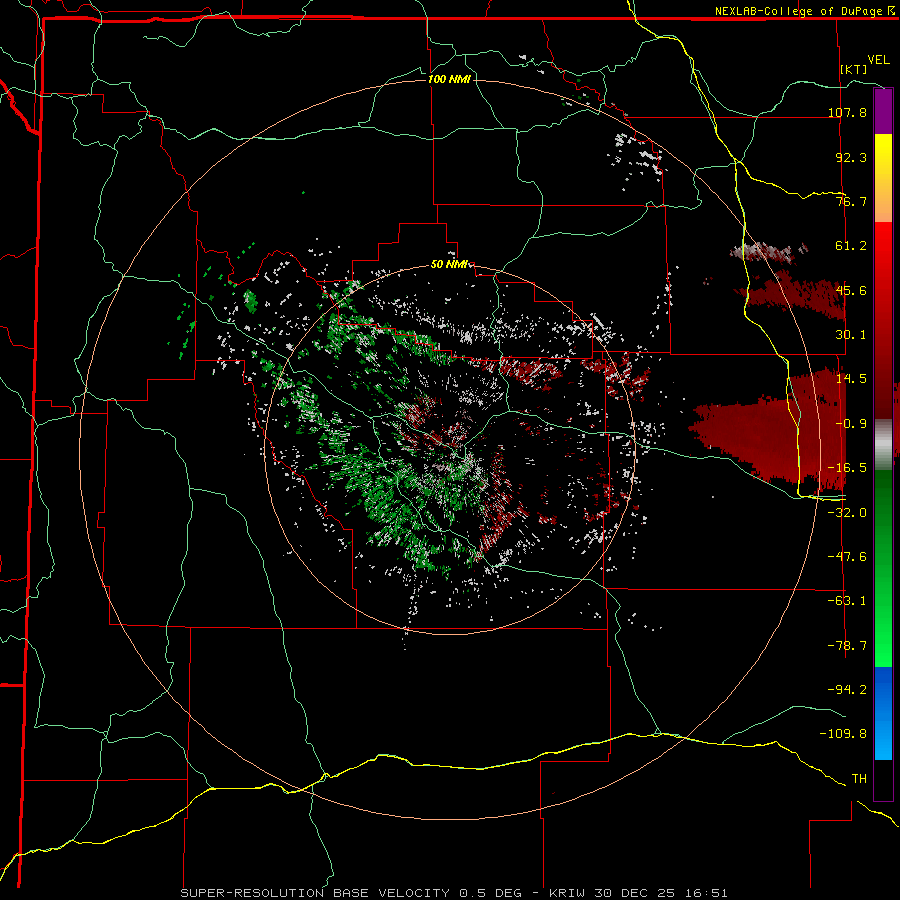Screen dimensions: 900x900
Task: Click SUPER-RESOLUTION BASE VELOCITY in the caption
Action: tap(315, 893)
